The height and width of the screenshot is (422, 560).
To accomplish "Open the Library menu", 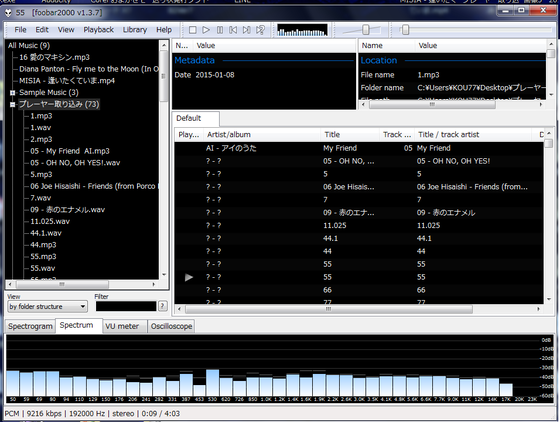I will pos(135,30).
